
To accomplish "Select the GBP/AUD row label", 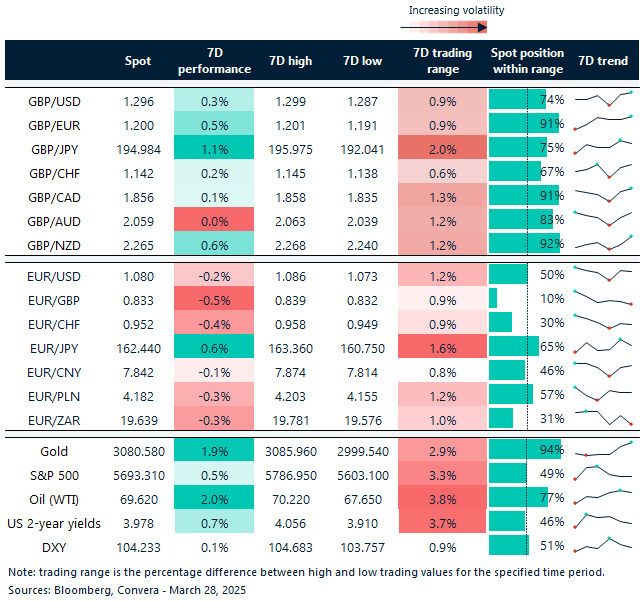I will (x=54, y=221).
